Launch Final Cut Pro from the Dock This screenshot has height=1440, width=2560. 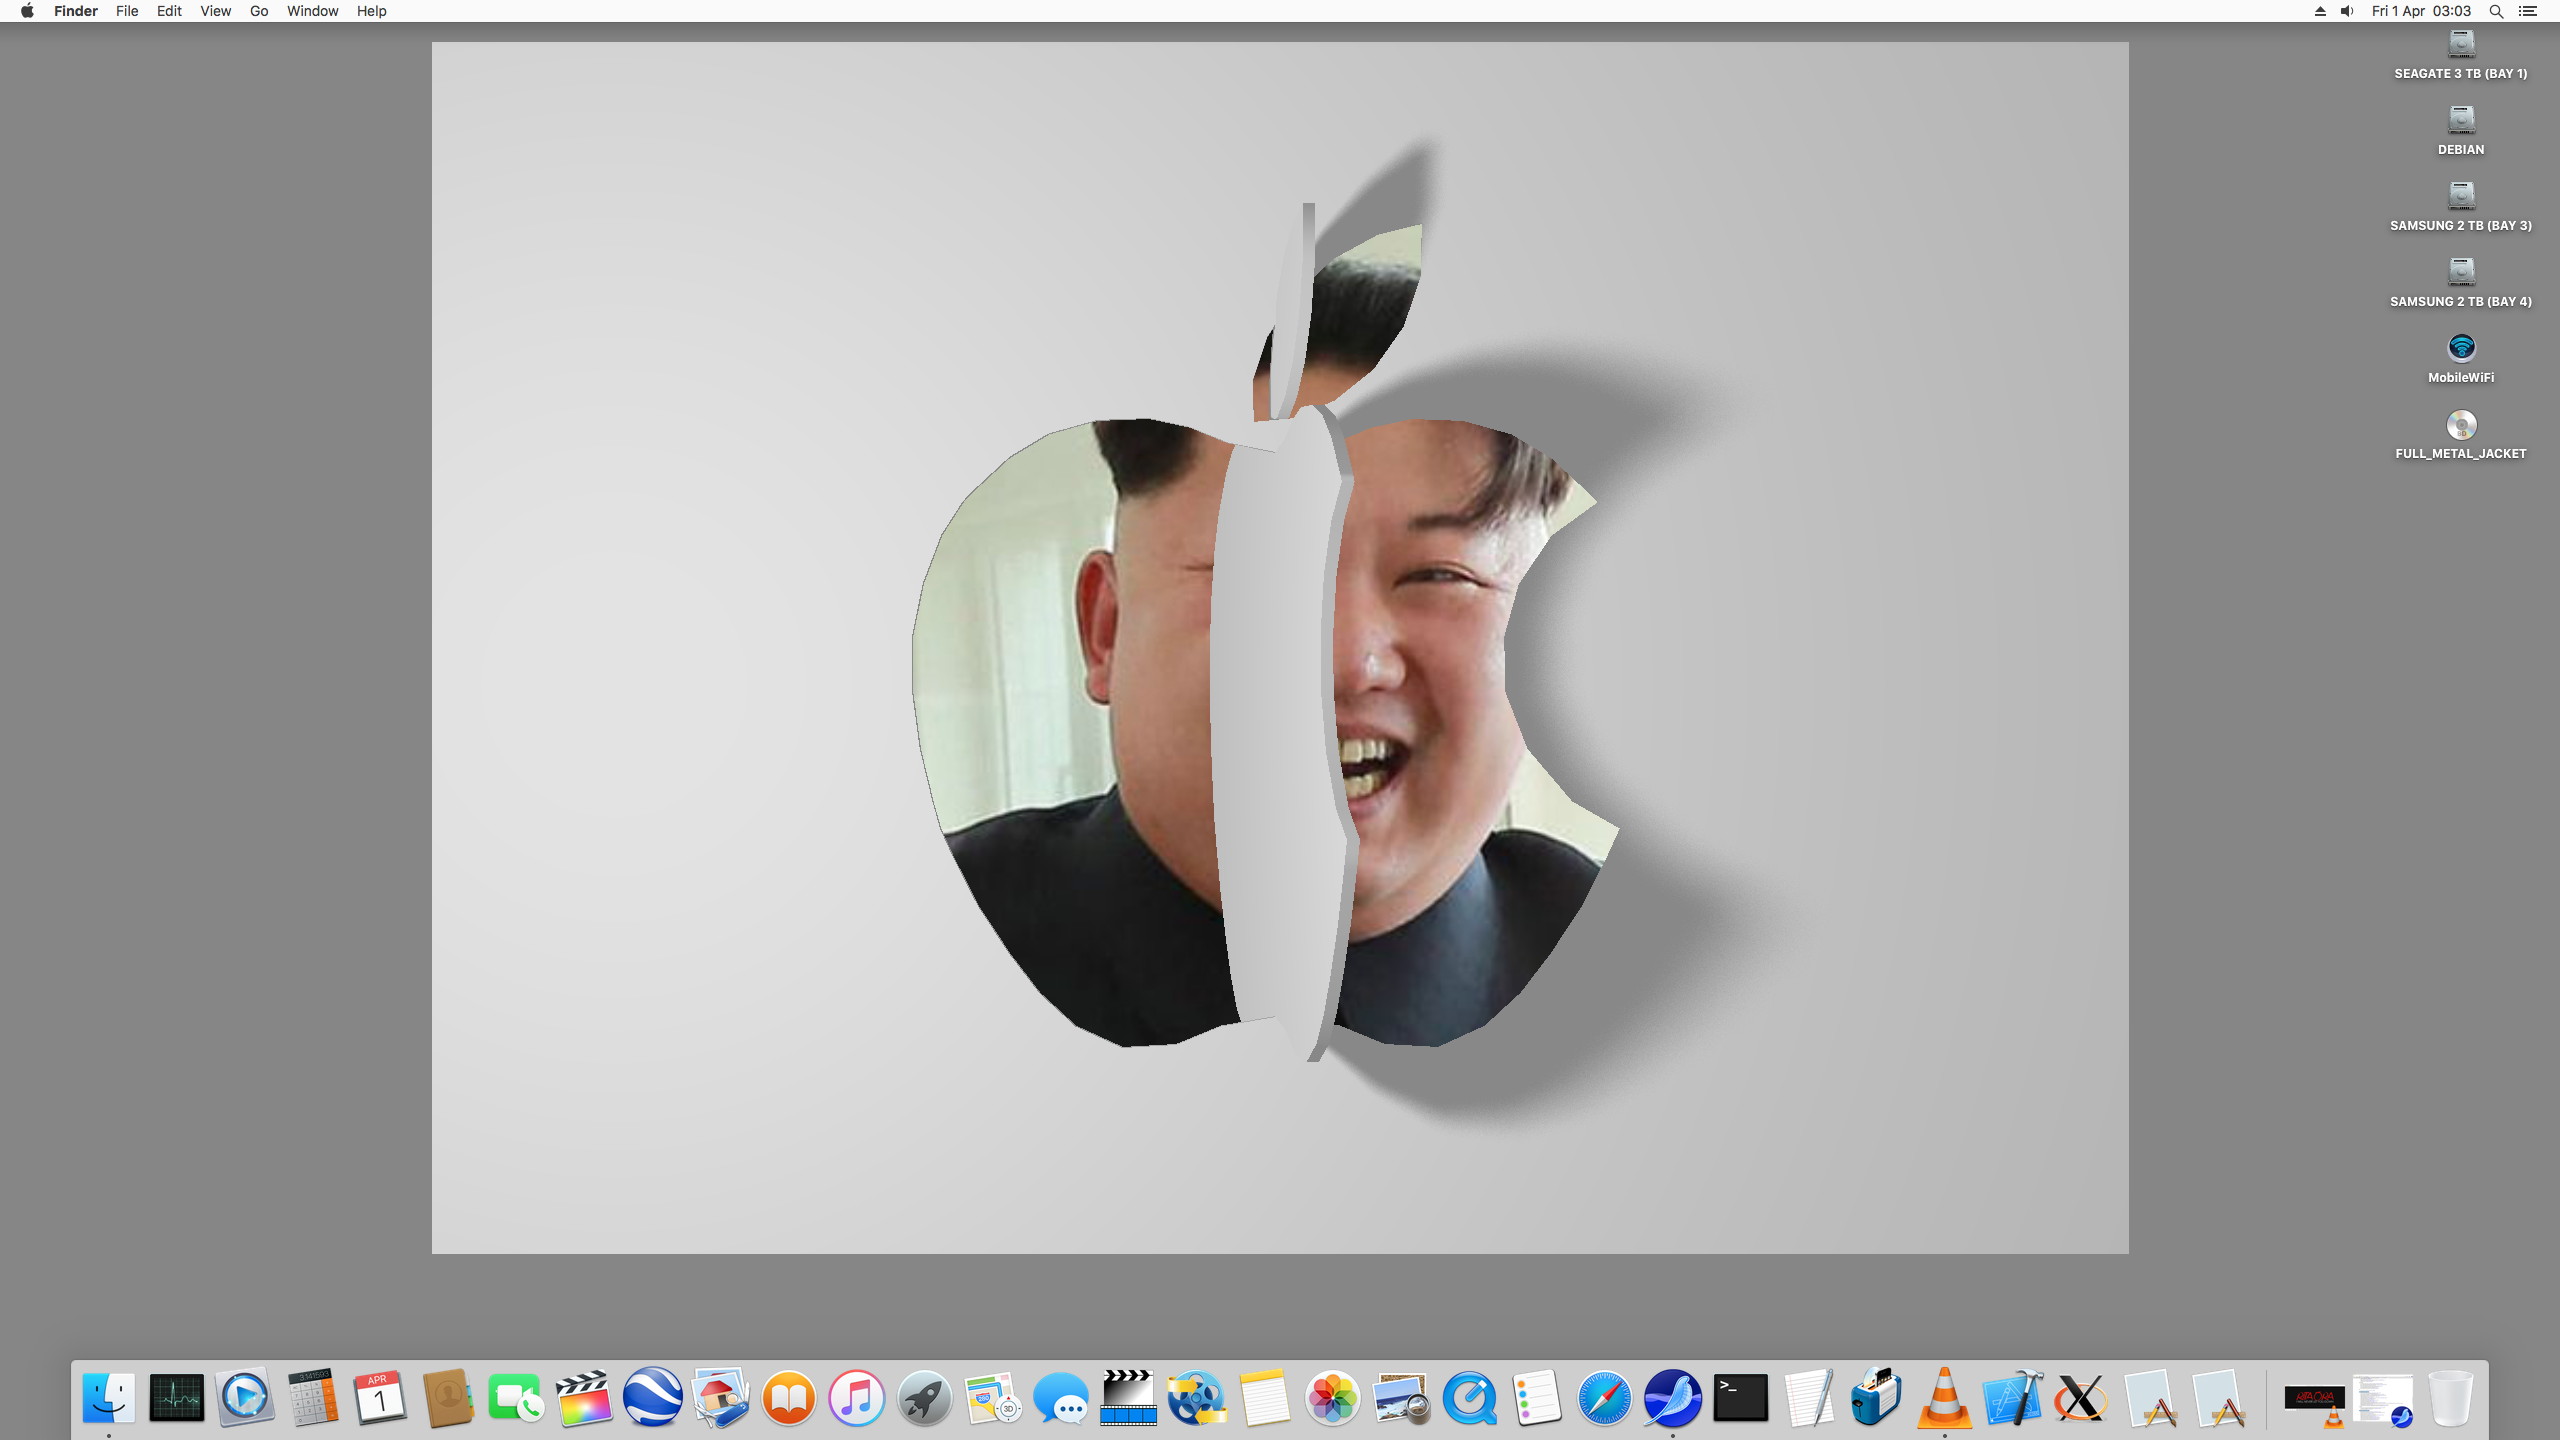(x=584, y=1397)
